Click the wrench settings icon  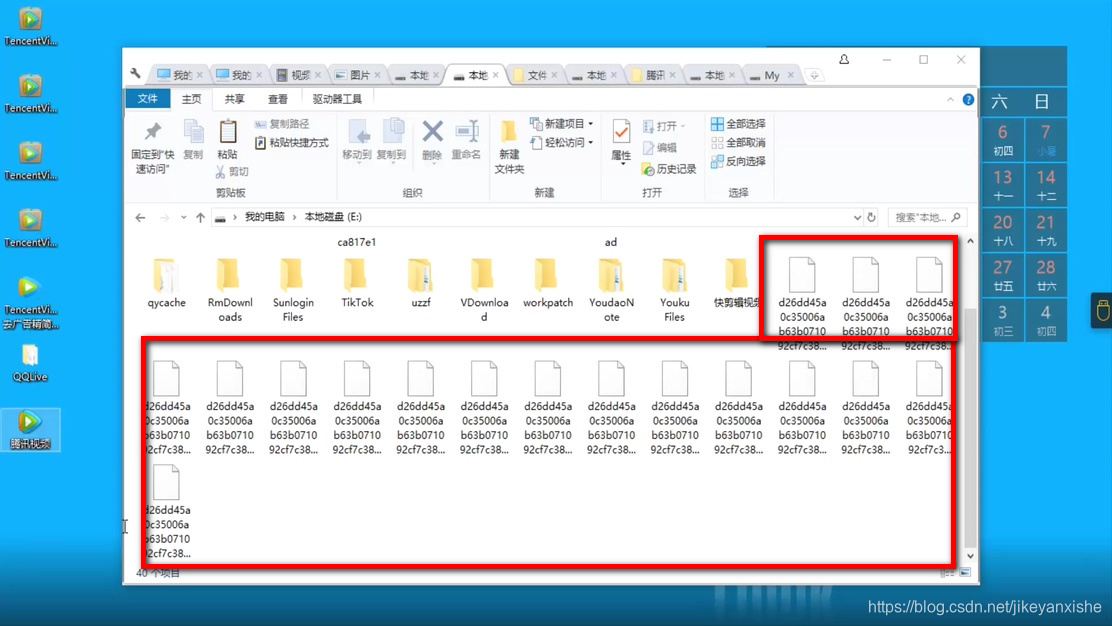coord(135,72)
